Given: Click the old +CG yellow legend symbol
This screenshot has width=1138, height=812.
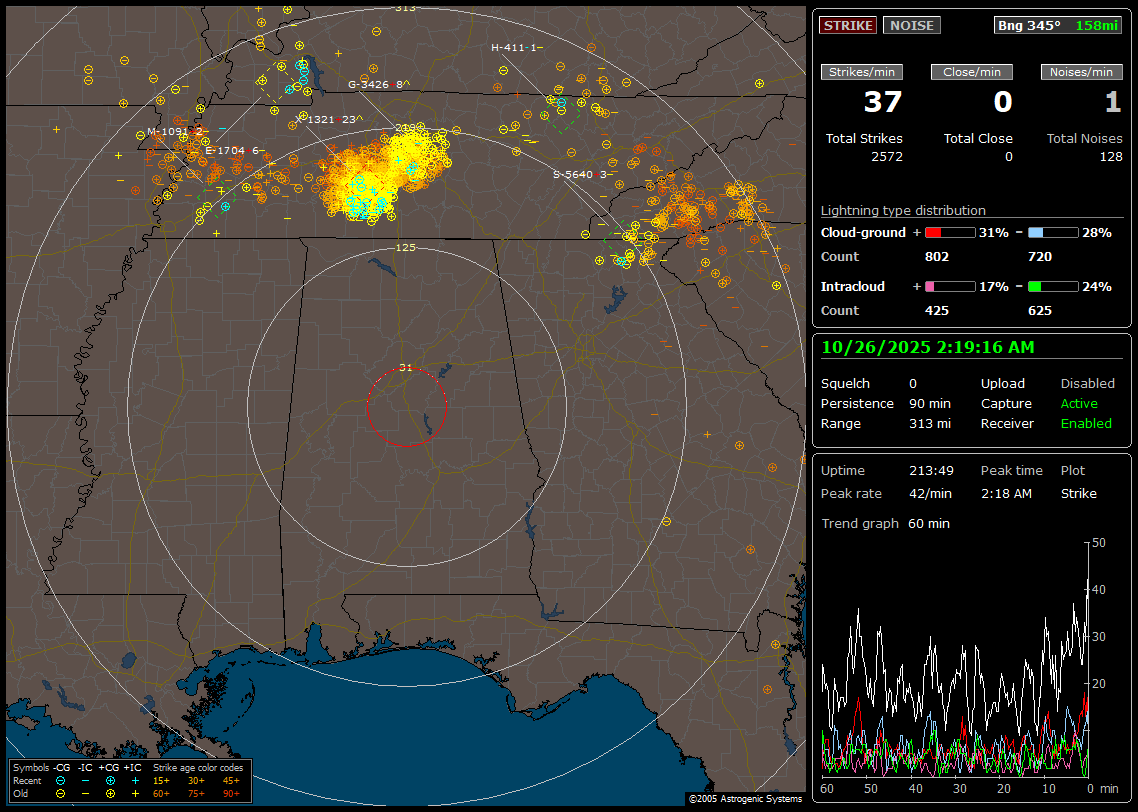Looking at the screenshot, I should coord(110,793).
